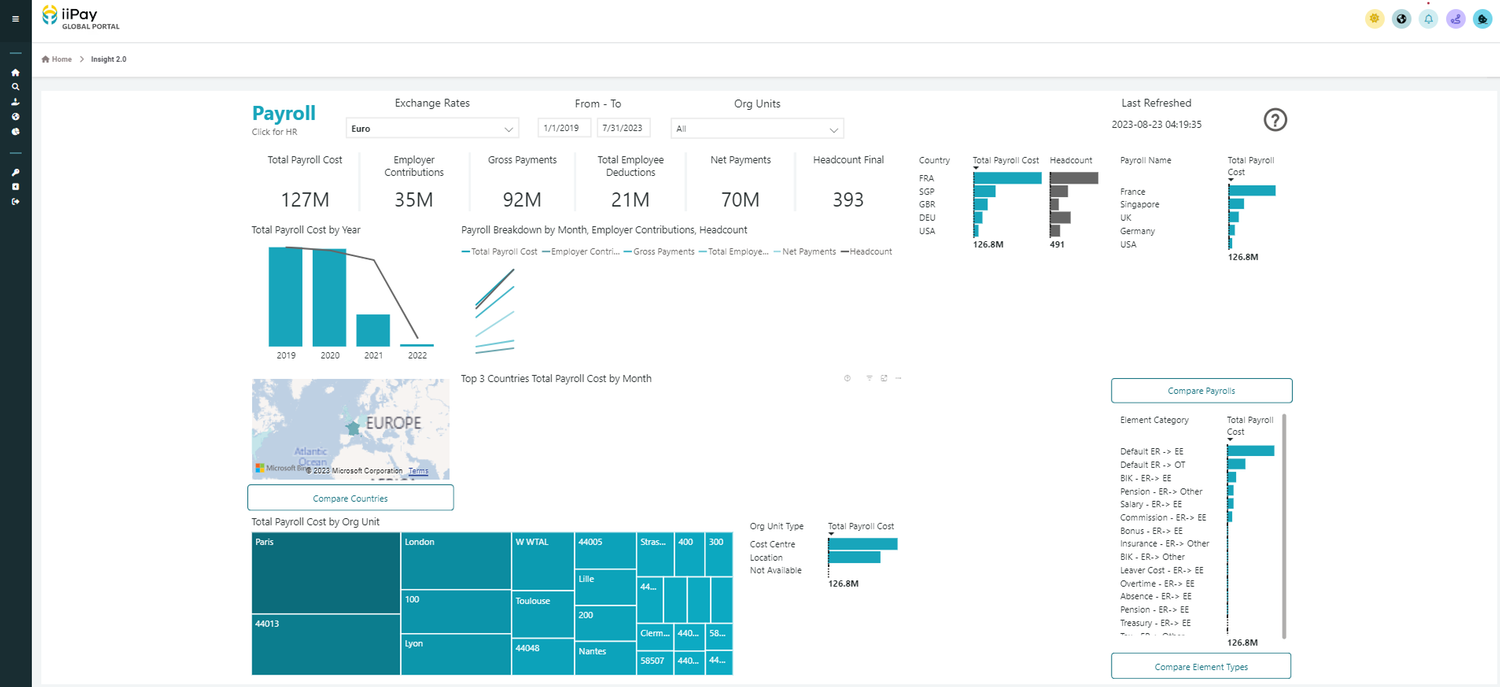Click the pie chart icon in the sidebar
The image size is (1500, 687).
click(14, 131)
